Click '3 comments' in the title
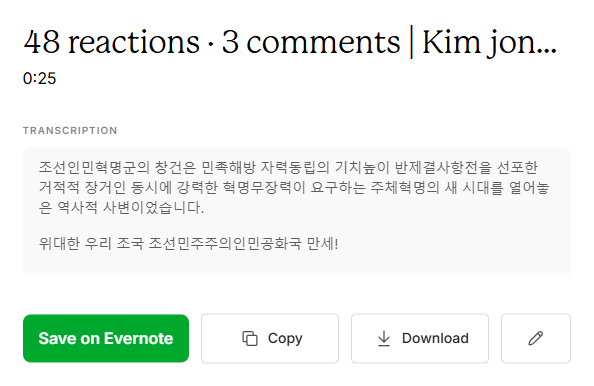 (x=311, y=42)
